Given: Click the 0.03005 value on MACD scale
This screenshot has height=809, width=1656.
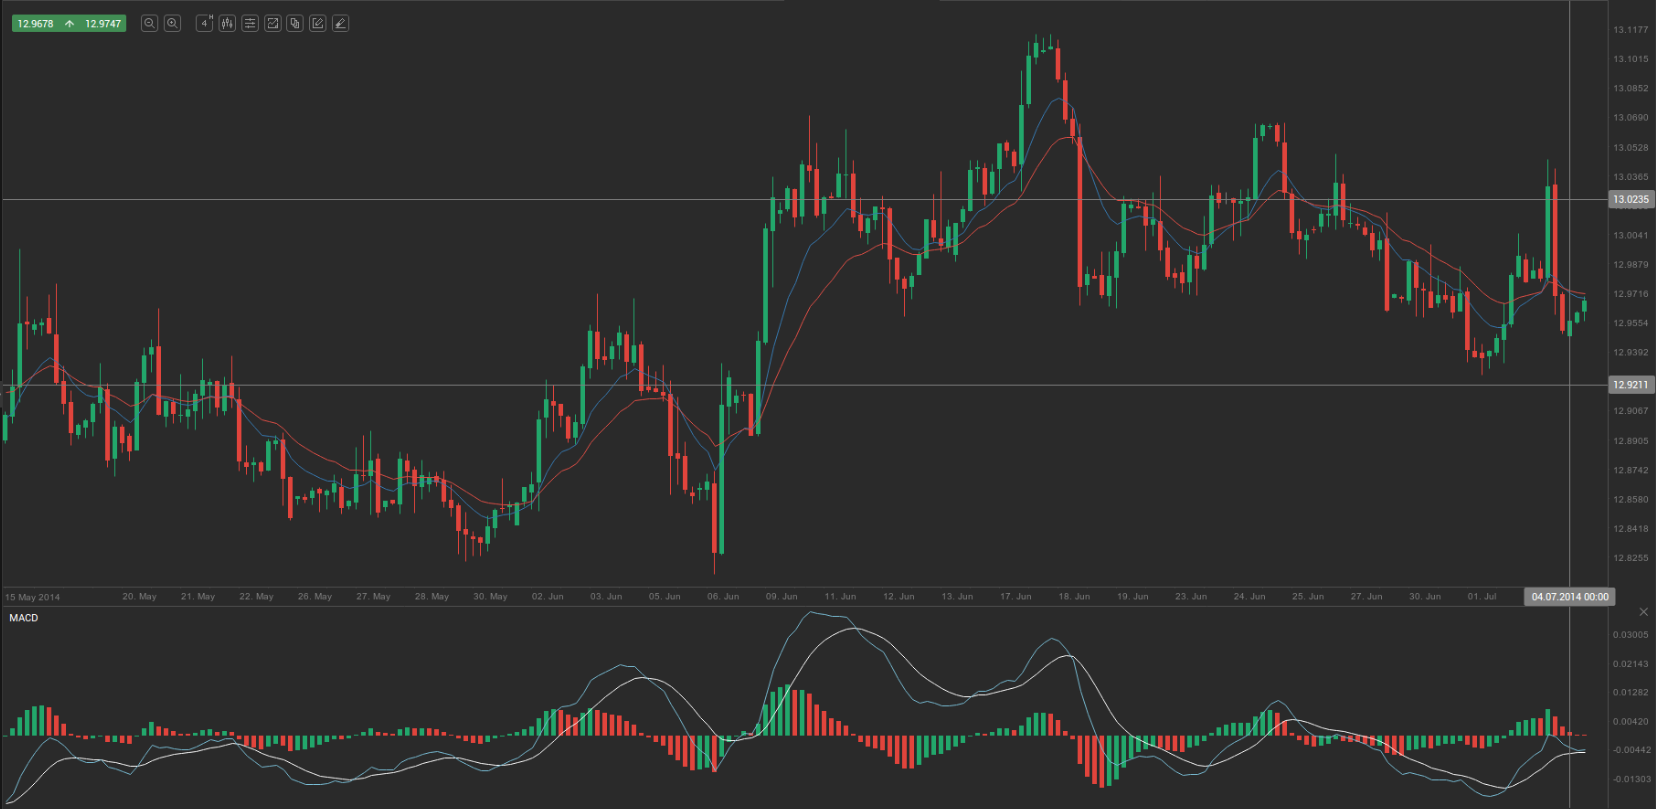Looking at the screenshot, I should (x=1630, y=635).
